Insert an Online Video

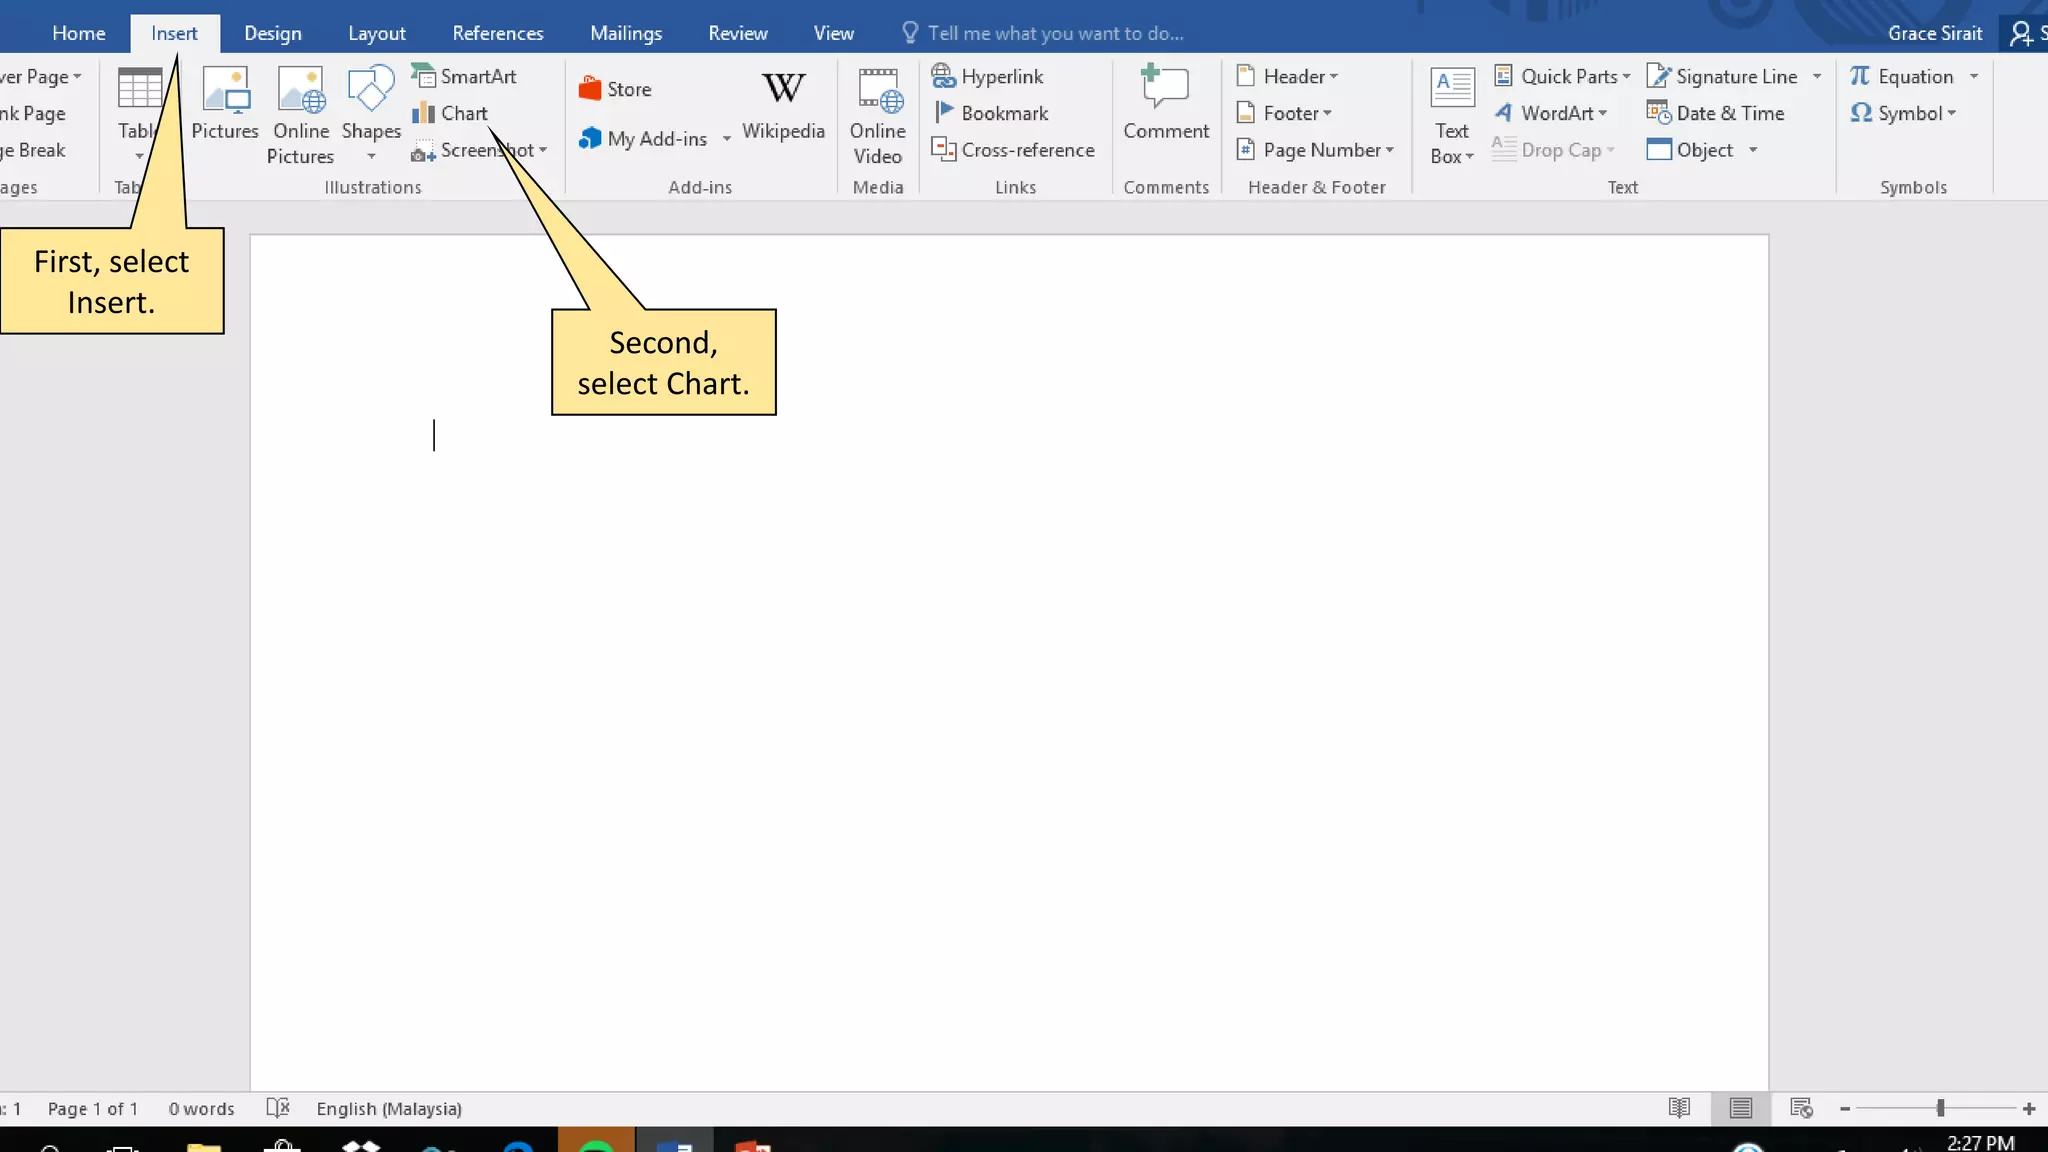(x=877, y=115)
